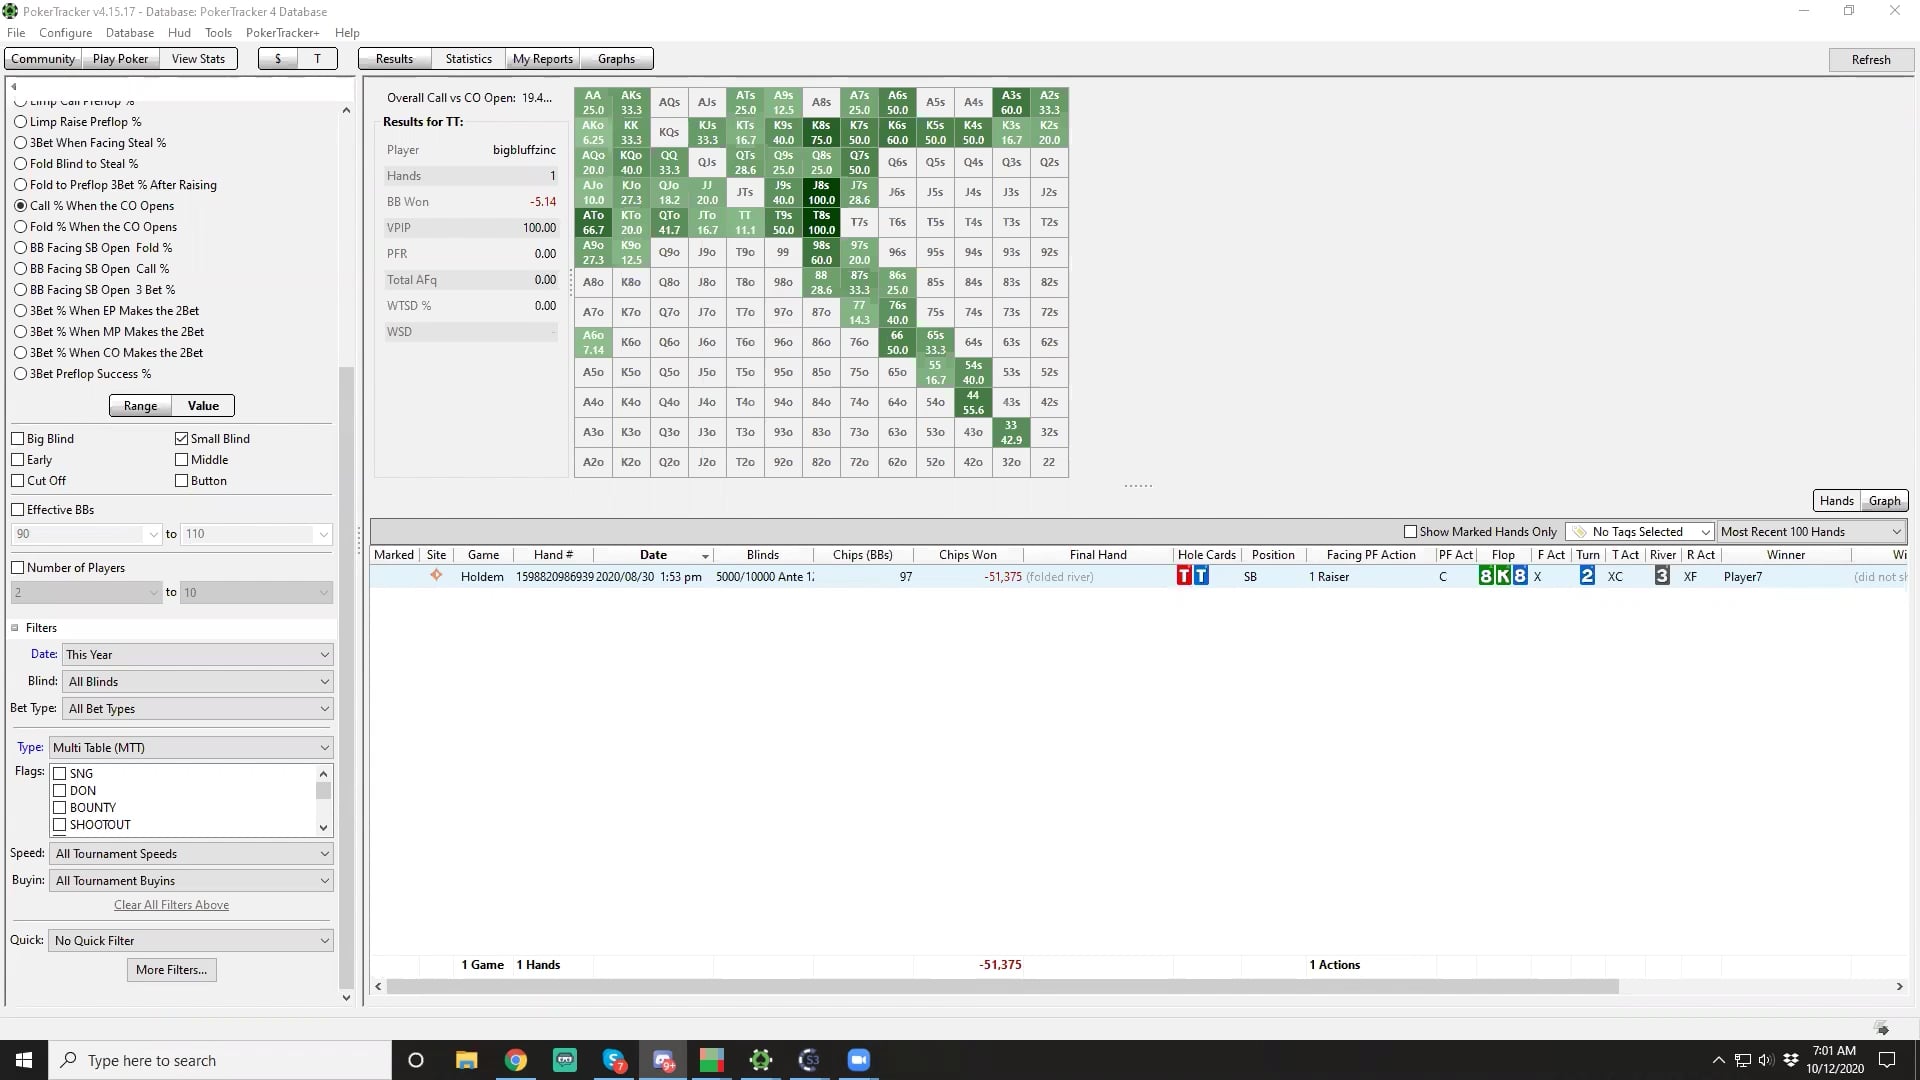Click the tag icon next to No Tags Selected
The width and height of the screenshot is (1920, 1080).
[1580, 532]
